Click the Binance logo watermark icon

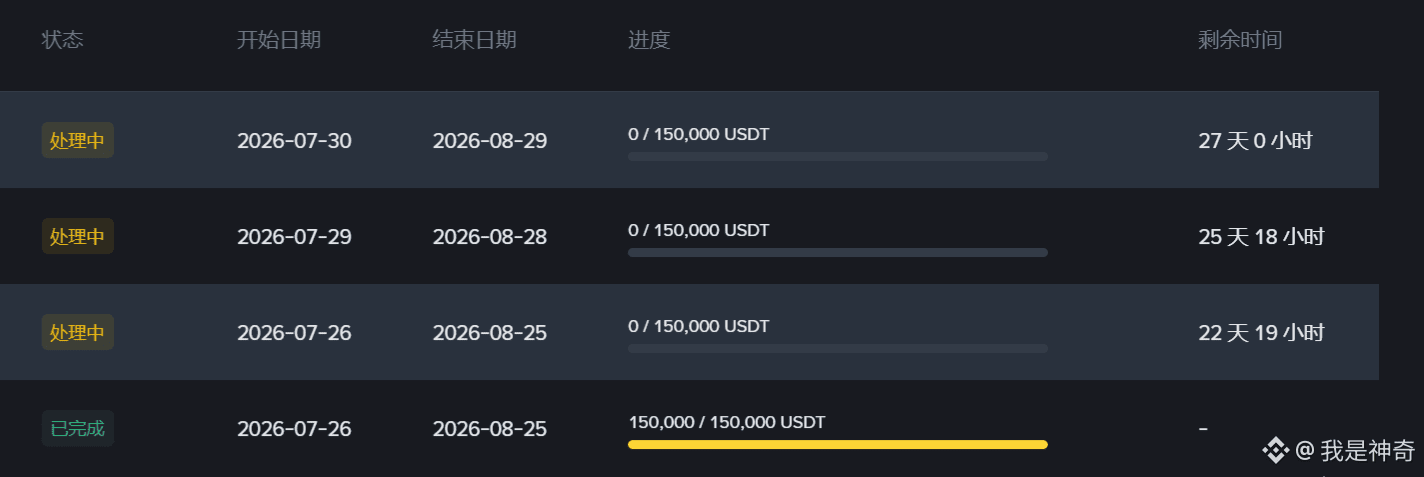coord(1275,450)
